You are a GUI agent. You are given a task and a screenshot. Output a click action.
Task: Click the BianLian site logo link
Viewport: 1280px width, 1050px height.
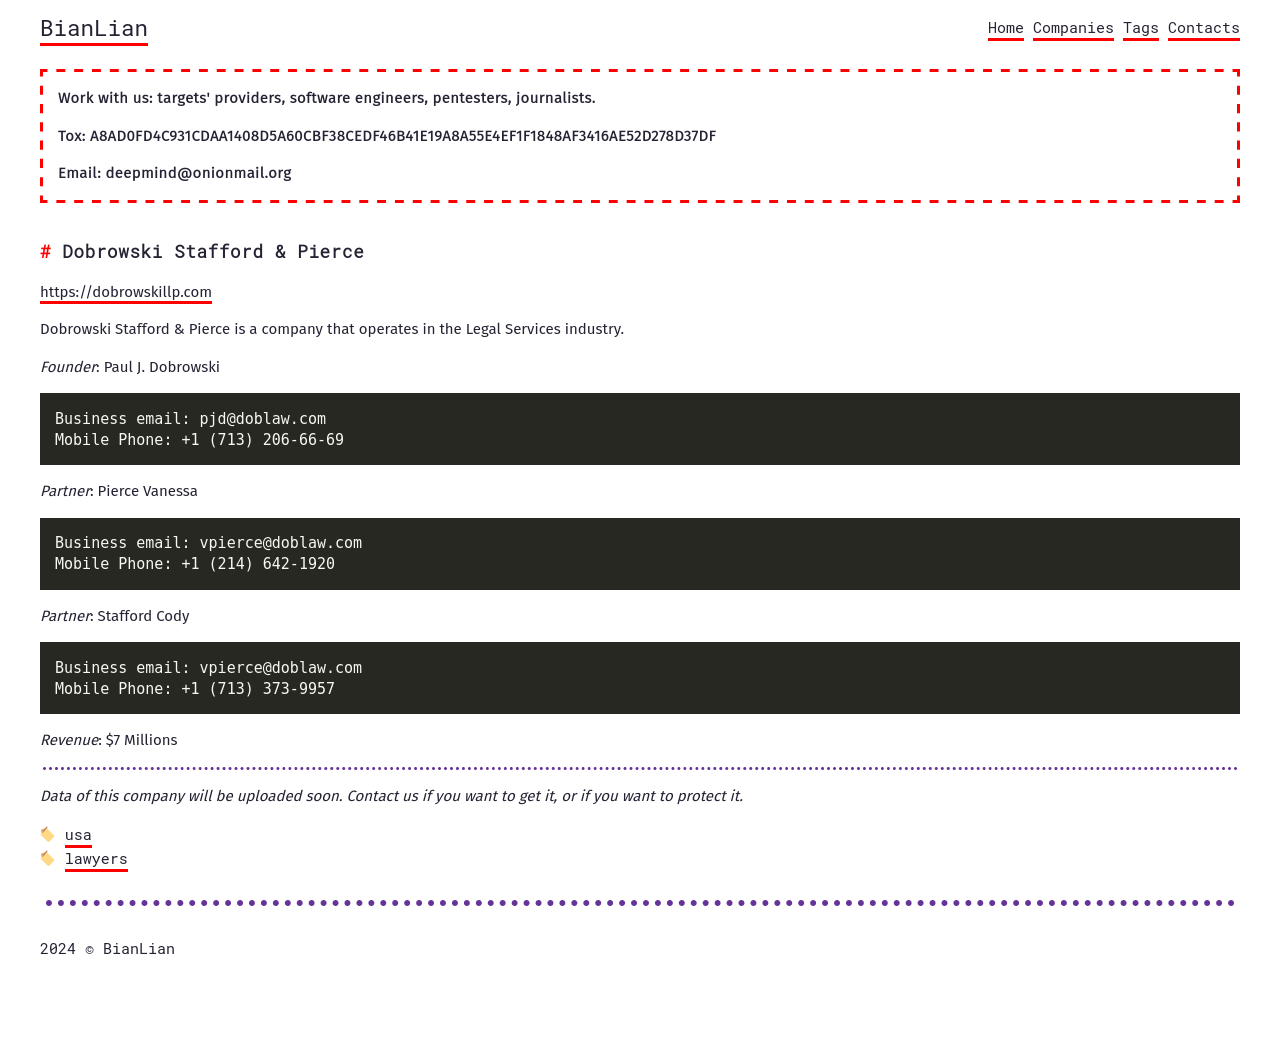click(94, 29)
